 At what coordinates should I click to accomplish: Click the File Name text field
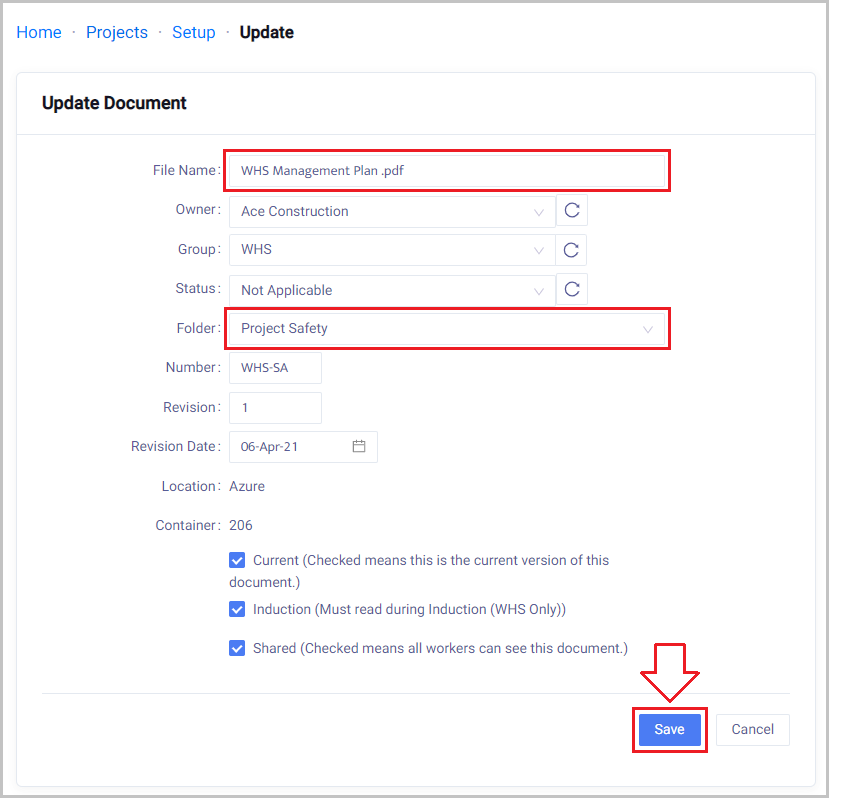(446, 171)
